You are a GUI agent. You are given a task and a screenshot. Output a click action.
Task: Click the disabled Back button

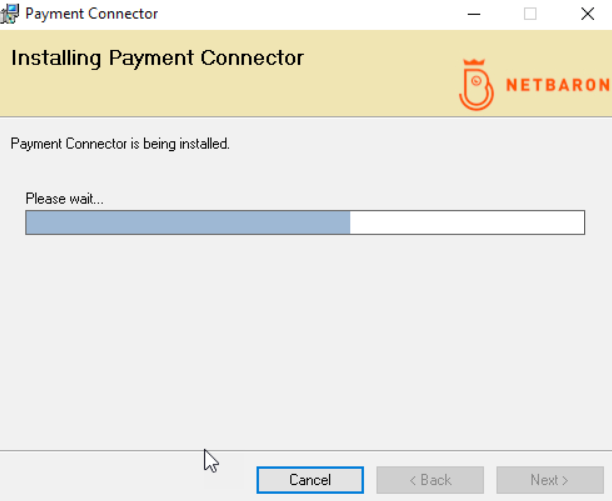[429, 480]
